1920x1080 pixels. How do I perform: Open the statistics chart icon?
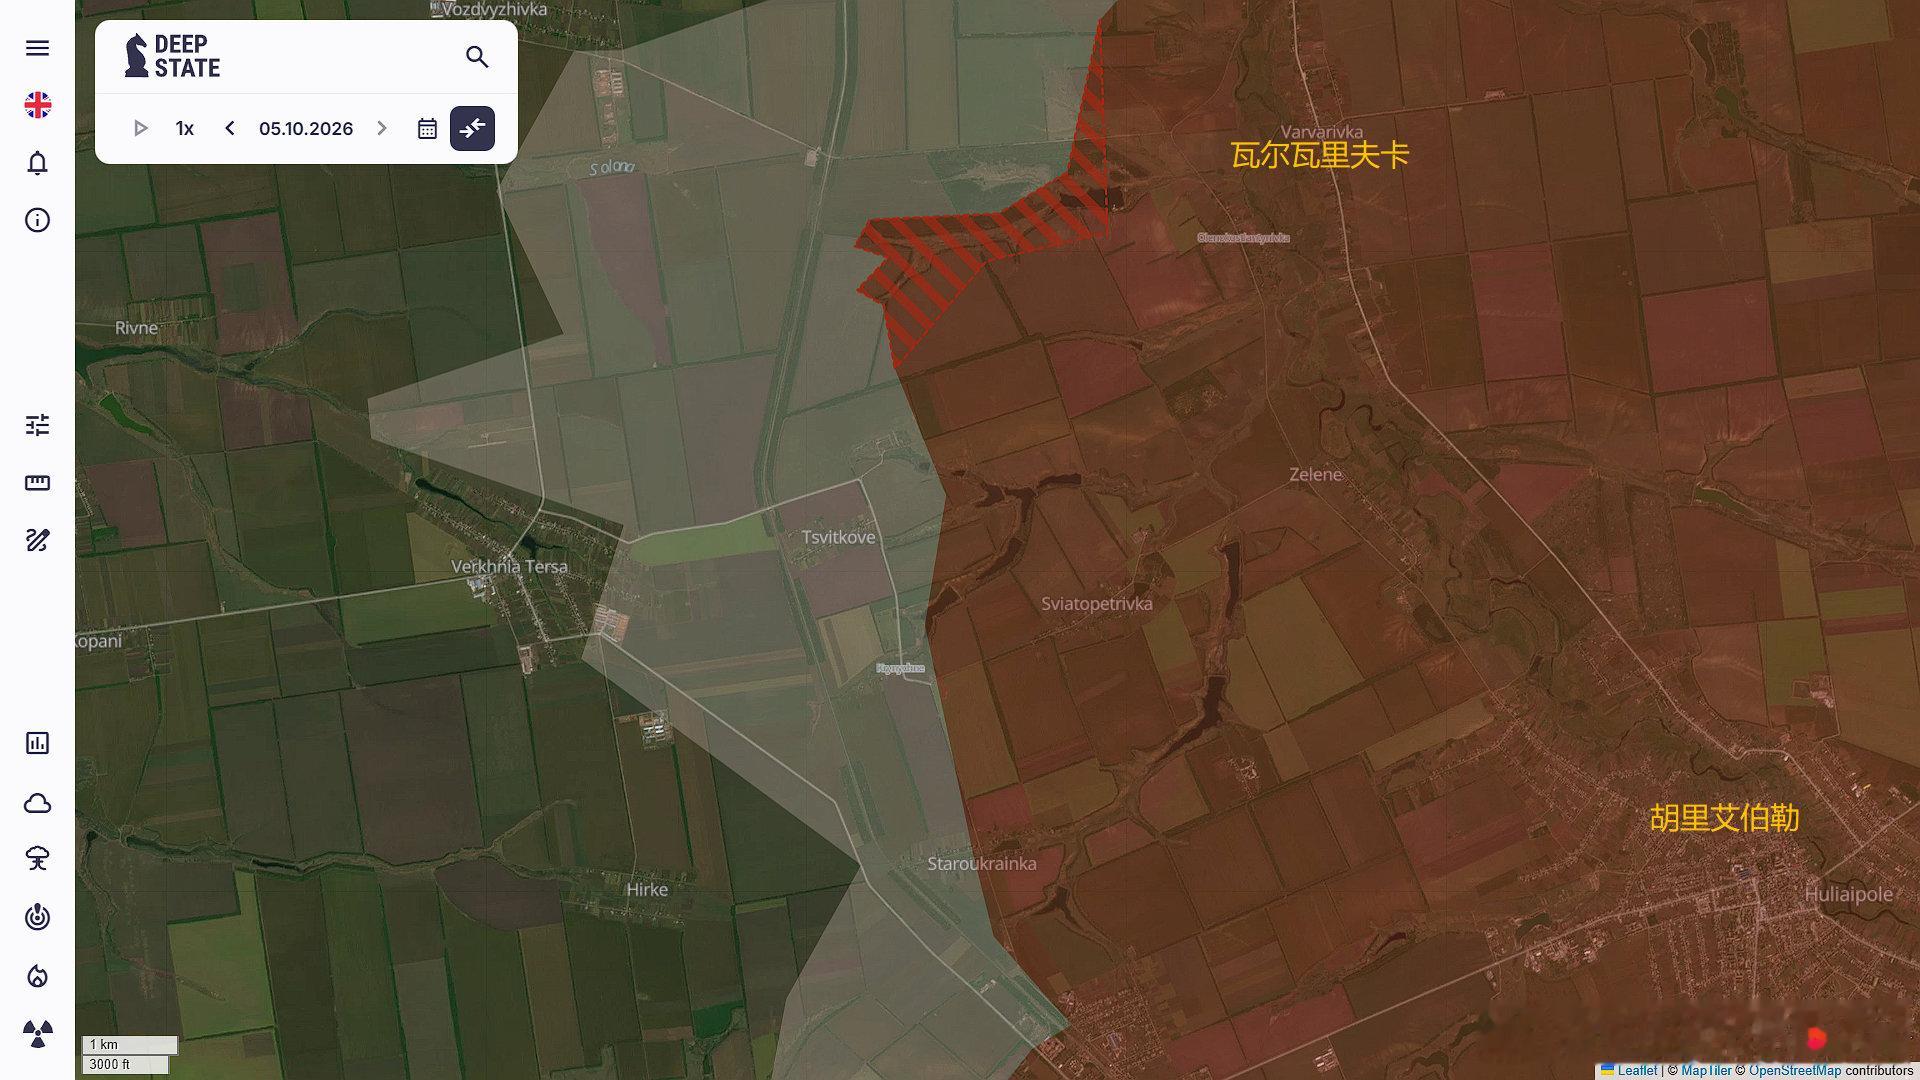pos(37,743)
